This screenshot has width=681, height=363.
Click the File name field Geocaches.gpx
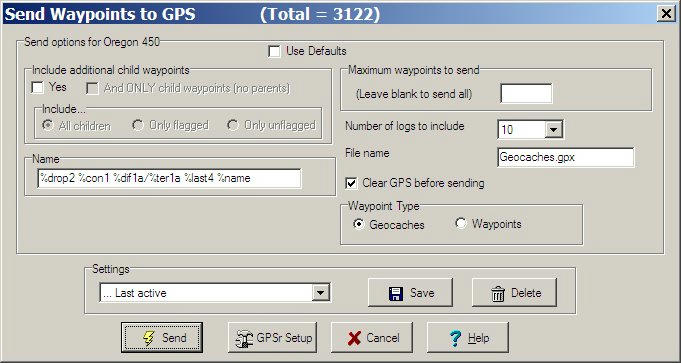(x=565, y=157)
